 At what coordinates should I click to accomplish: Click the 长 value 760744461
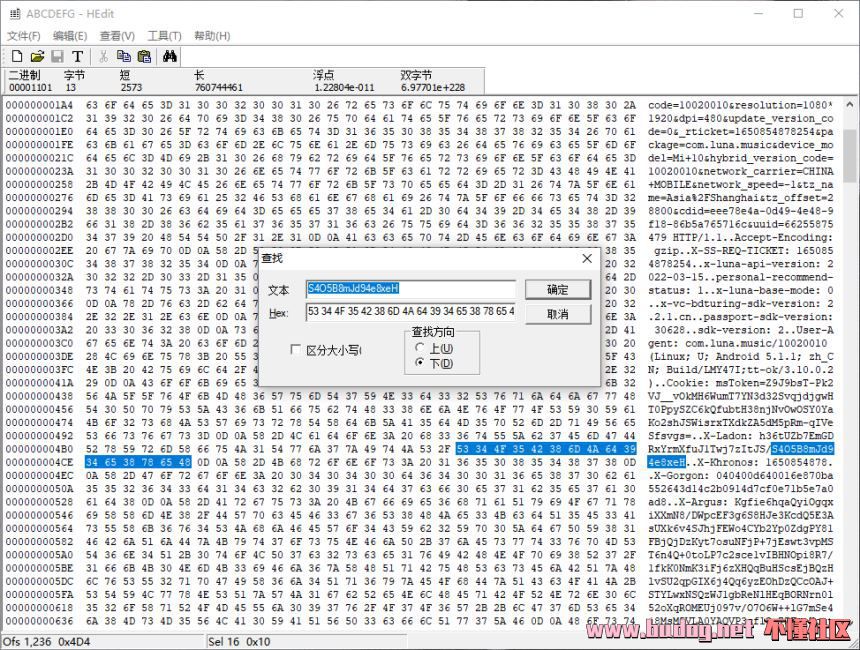(x=218, y=88)
